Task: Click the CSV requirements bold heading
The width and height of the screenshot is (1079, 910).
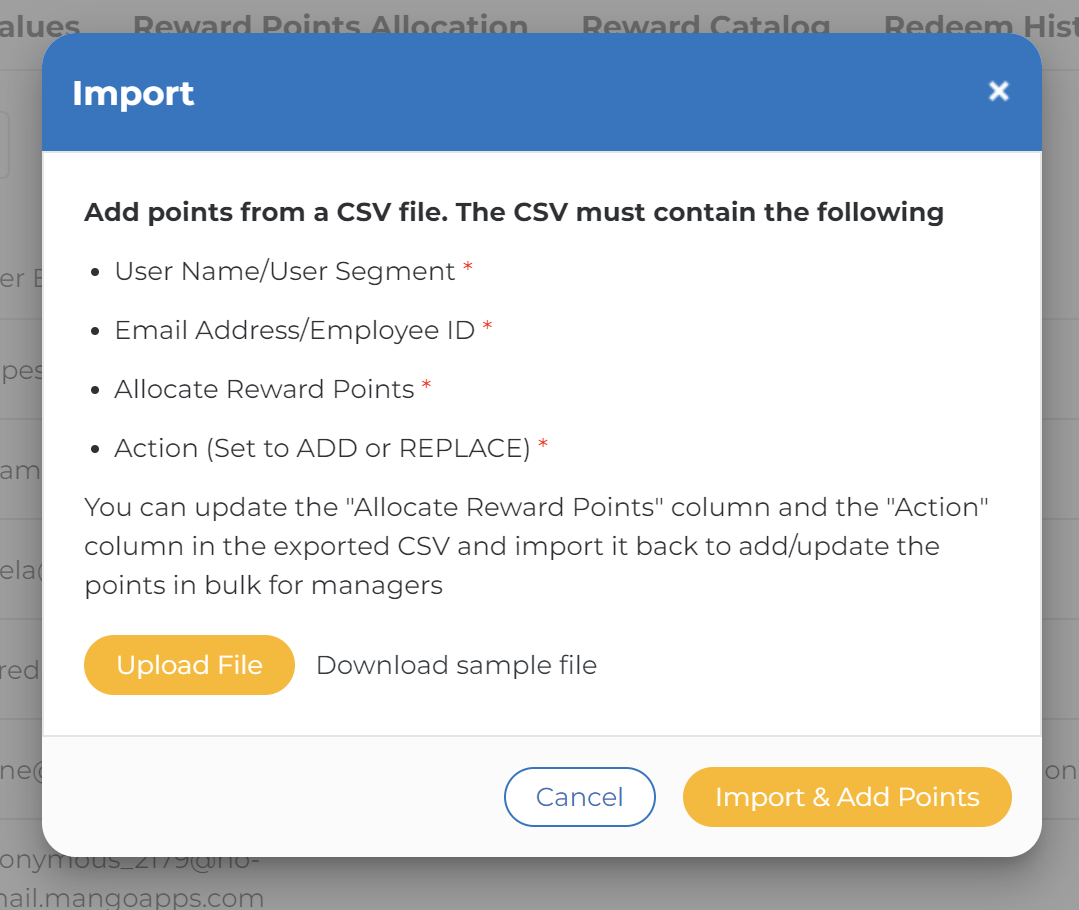Action: click(x=514, y=212)
